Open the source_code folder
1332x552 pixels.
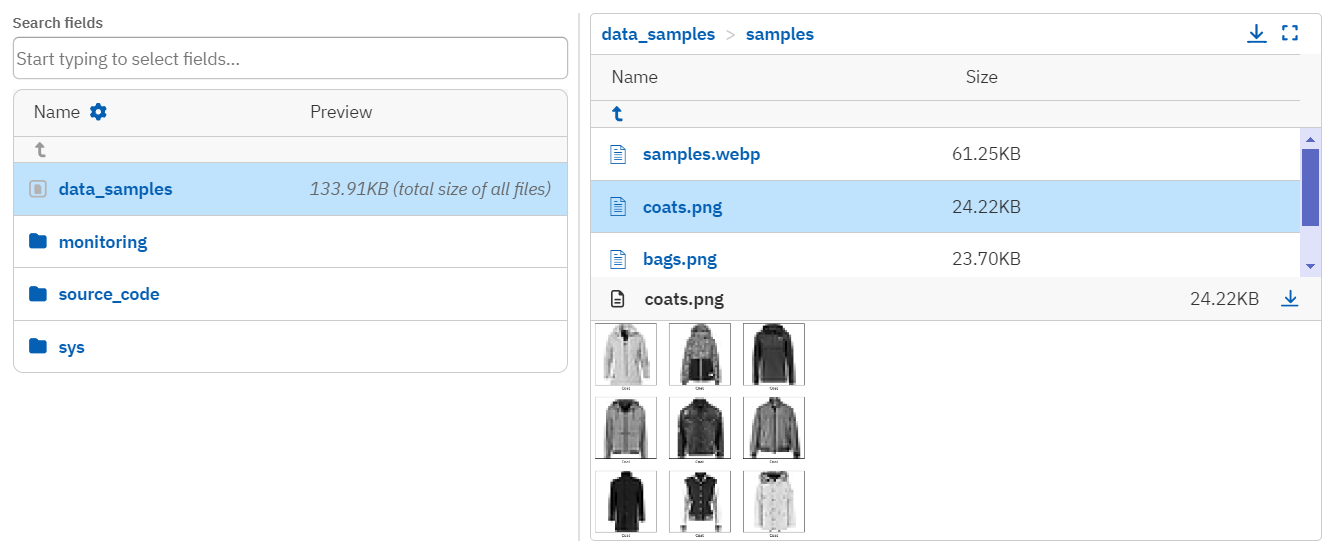pyautogui.click(x=109, y=294)
